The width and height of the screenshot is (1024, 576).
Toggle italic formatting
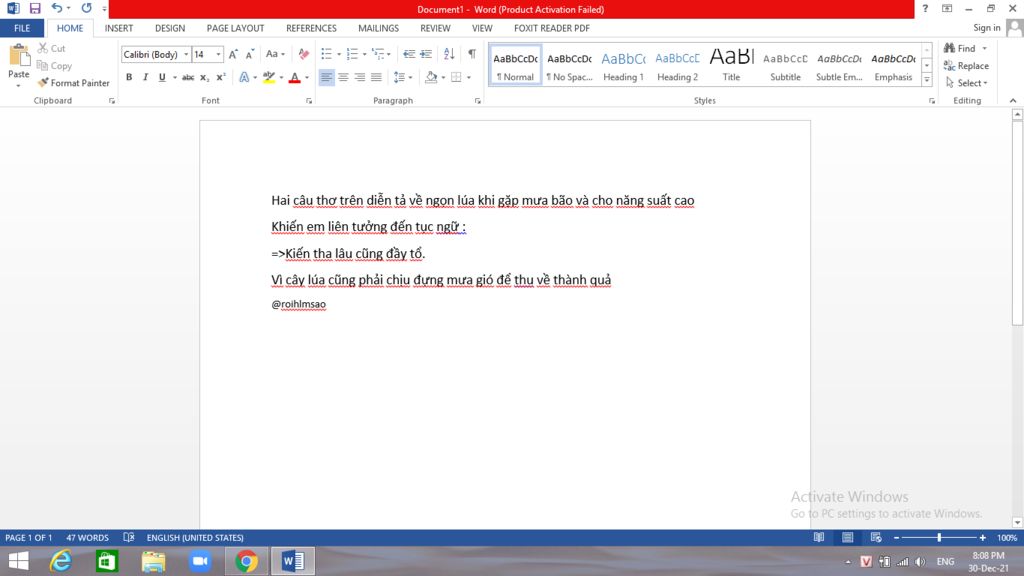[146, 77]
